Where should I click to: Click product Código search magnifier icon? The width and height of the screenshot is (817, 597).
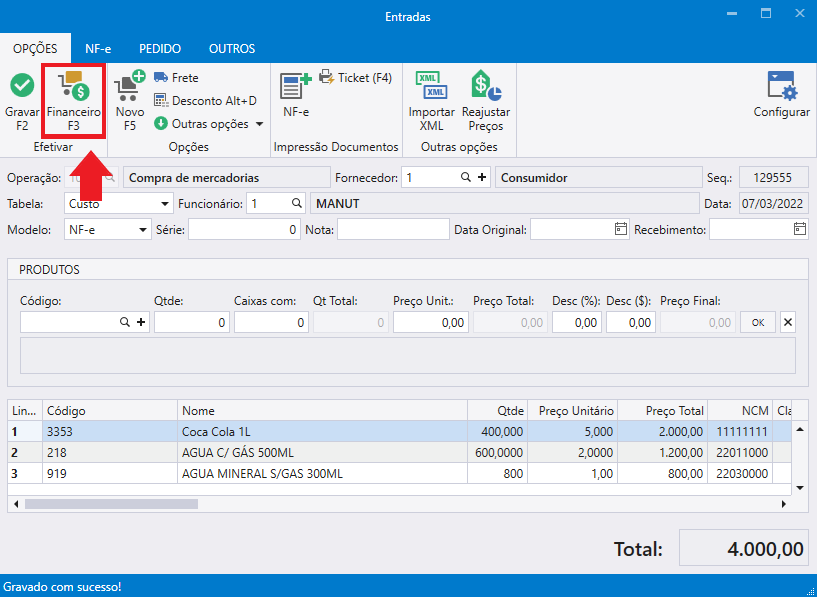(125, 322)
